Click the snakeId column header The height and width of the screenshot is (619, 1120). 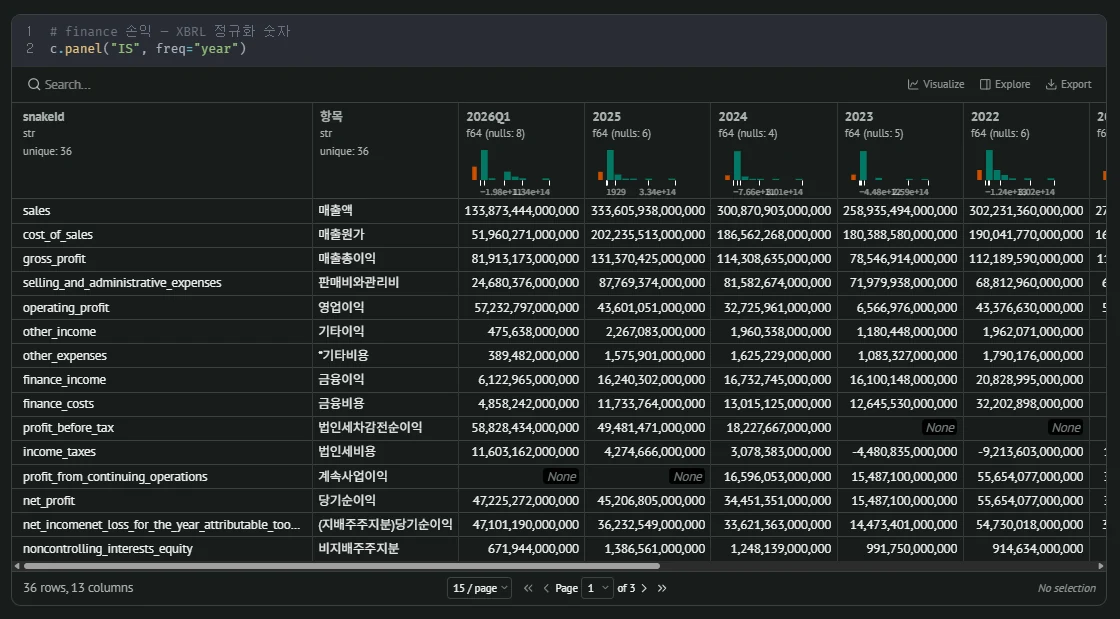coord(44,116)
